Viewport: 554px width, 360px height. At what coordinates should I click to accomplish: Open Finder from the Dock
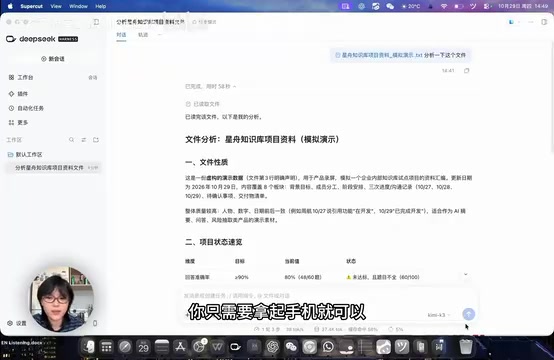[88, 347]
